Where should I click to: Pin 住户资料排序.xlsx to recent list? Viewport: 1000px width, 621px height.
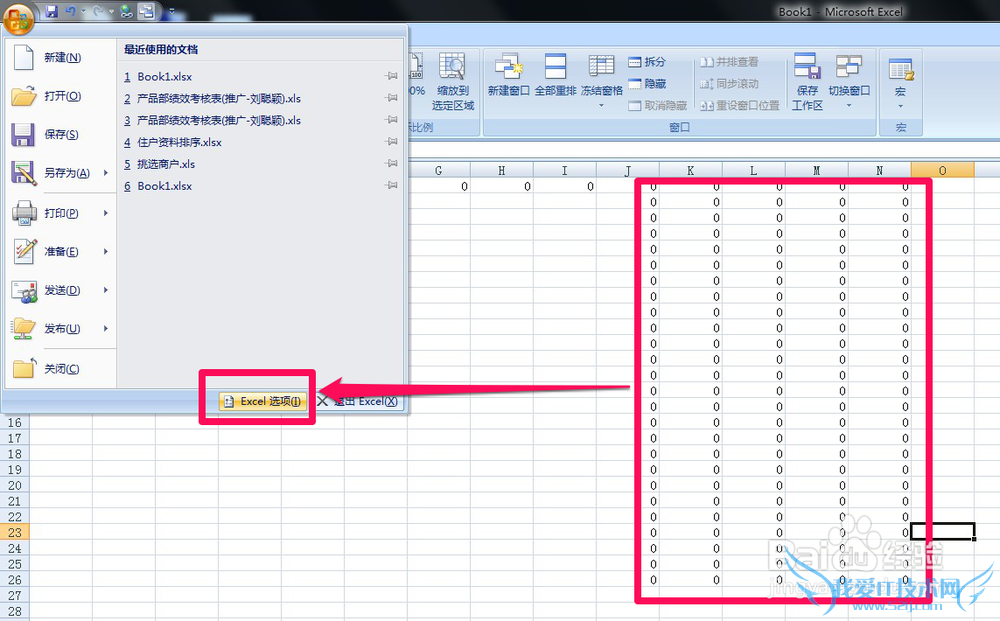pyautogui.click(x=392, y=142)
